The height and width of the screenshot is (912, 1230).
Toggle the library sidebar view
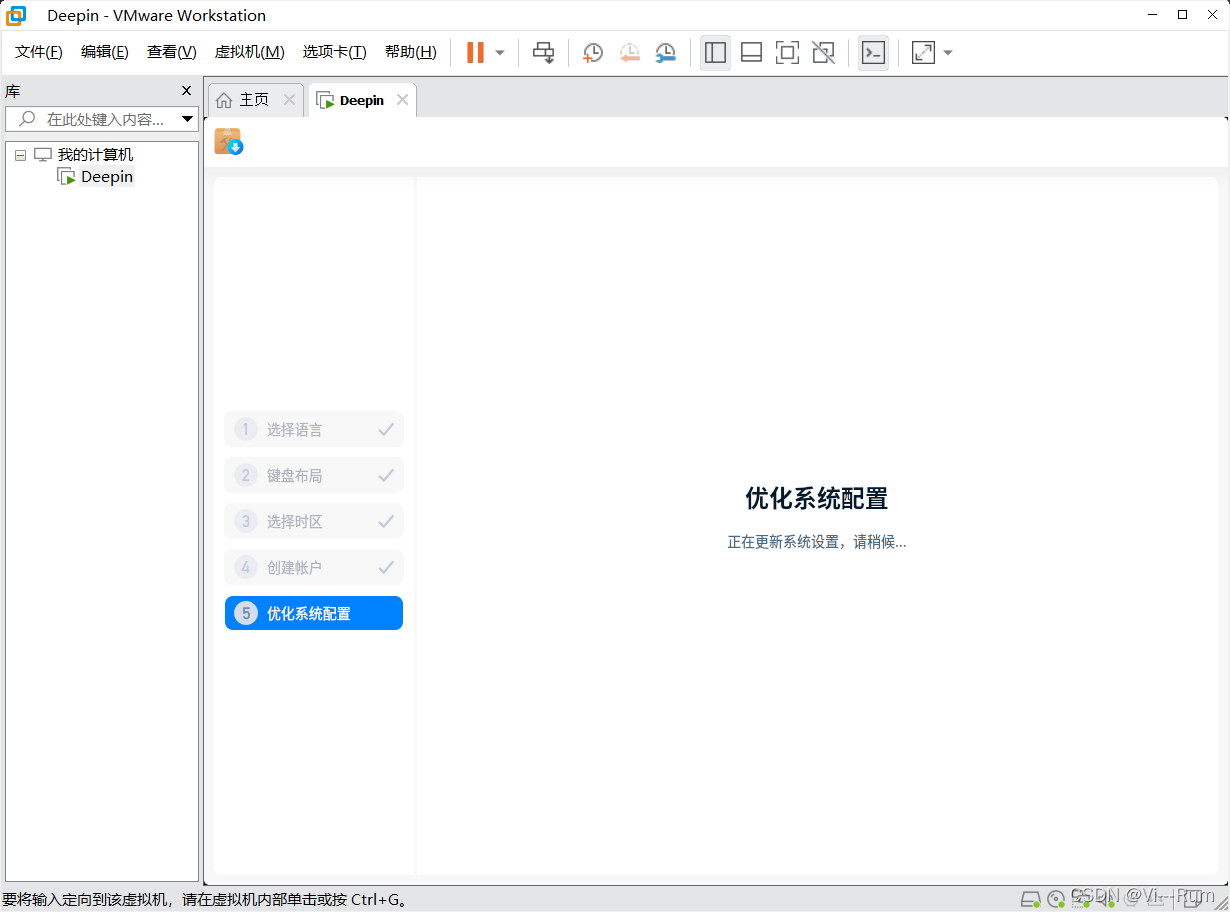(x=715, y=53)
